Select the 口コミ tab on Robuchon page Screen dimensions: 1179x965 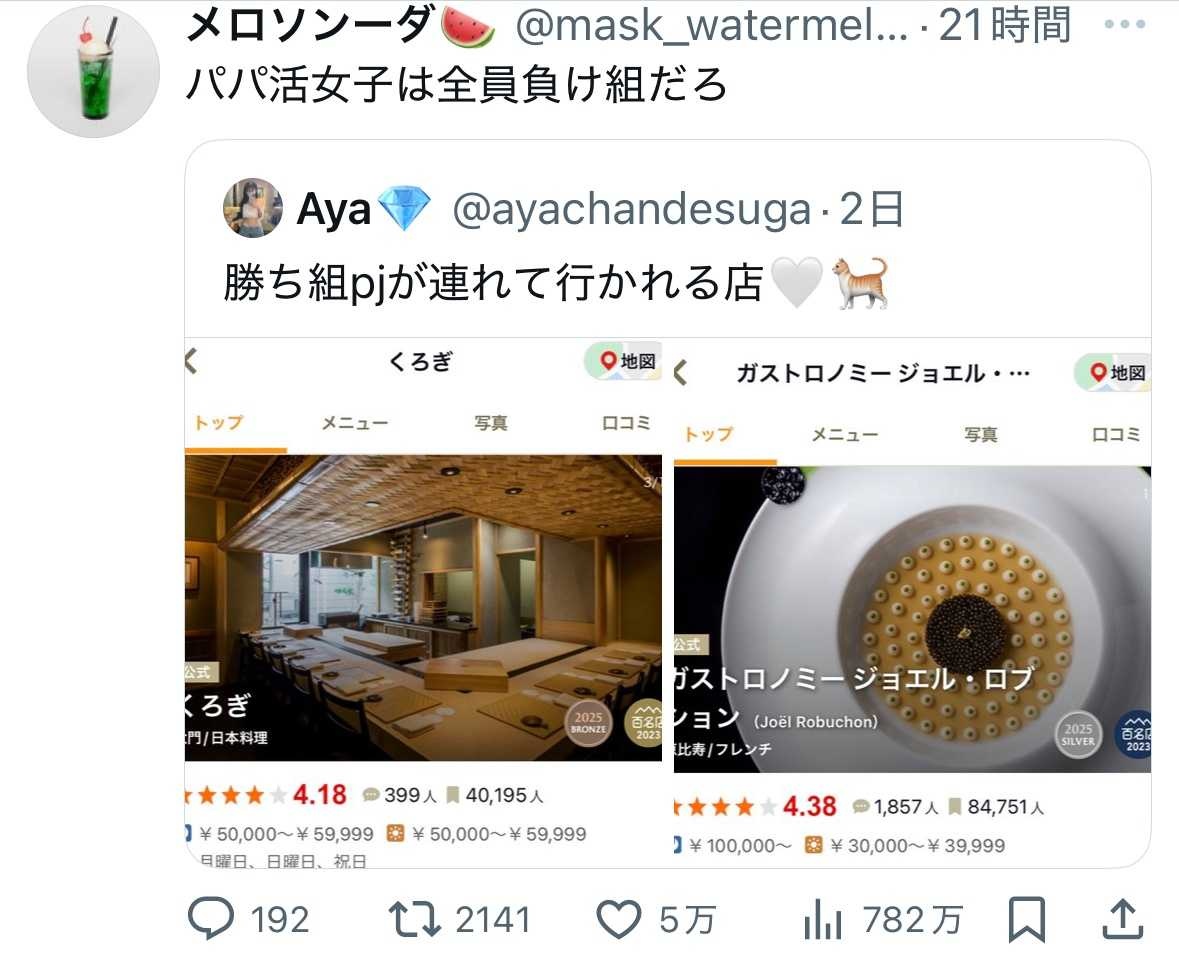pyautogui.click(x=1116, y=434)
